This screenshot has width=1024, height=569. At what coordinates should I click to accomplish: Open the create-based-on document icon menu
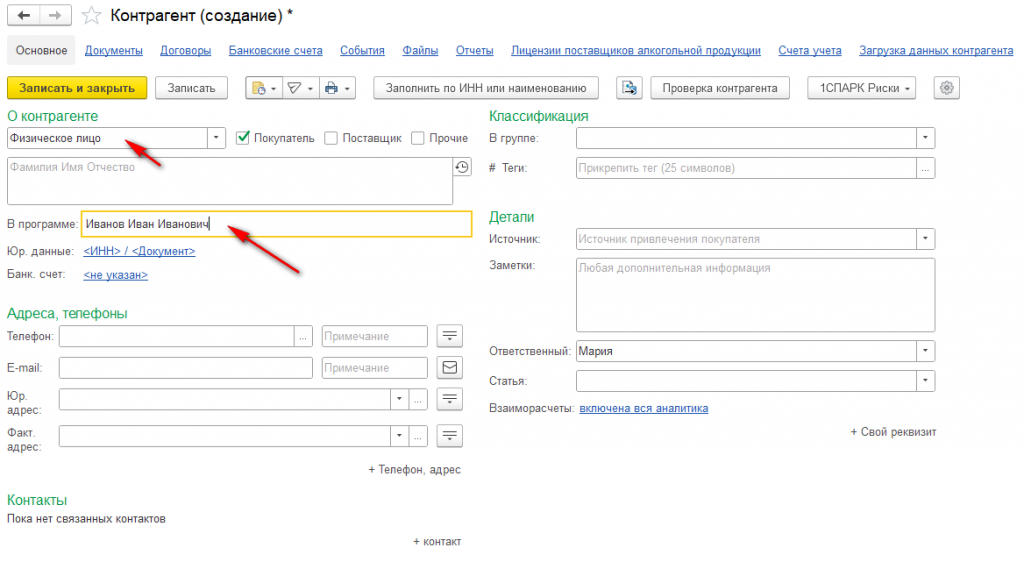tap(264, 88)
